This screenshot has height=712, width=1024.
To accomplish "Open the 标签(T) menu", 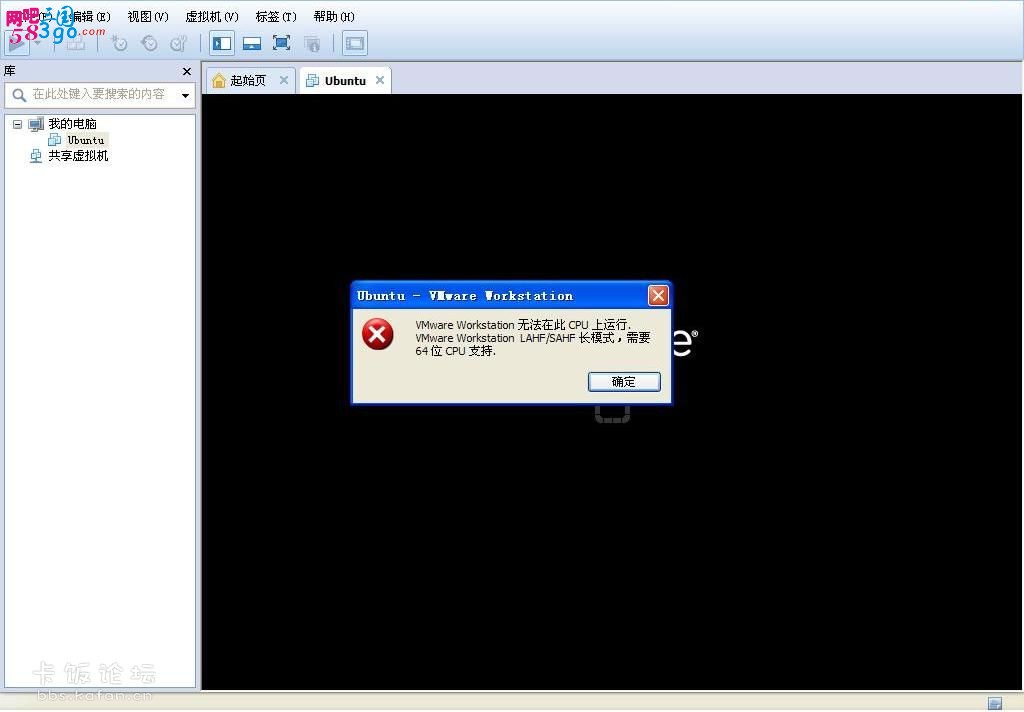I will (276, 16).
